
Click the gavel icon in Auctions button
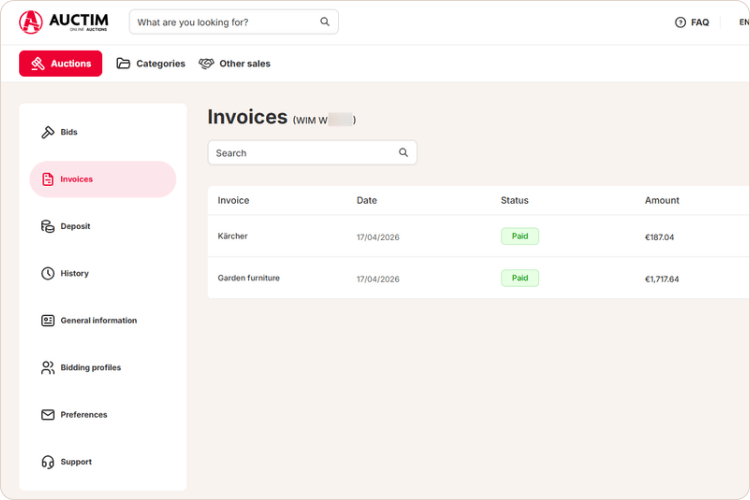click(38, 63)
